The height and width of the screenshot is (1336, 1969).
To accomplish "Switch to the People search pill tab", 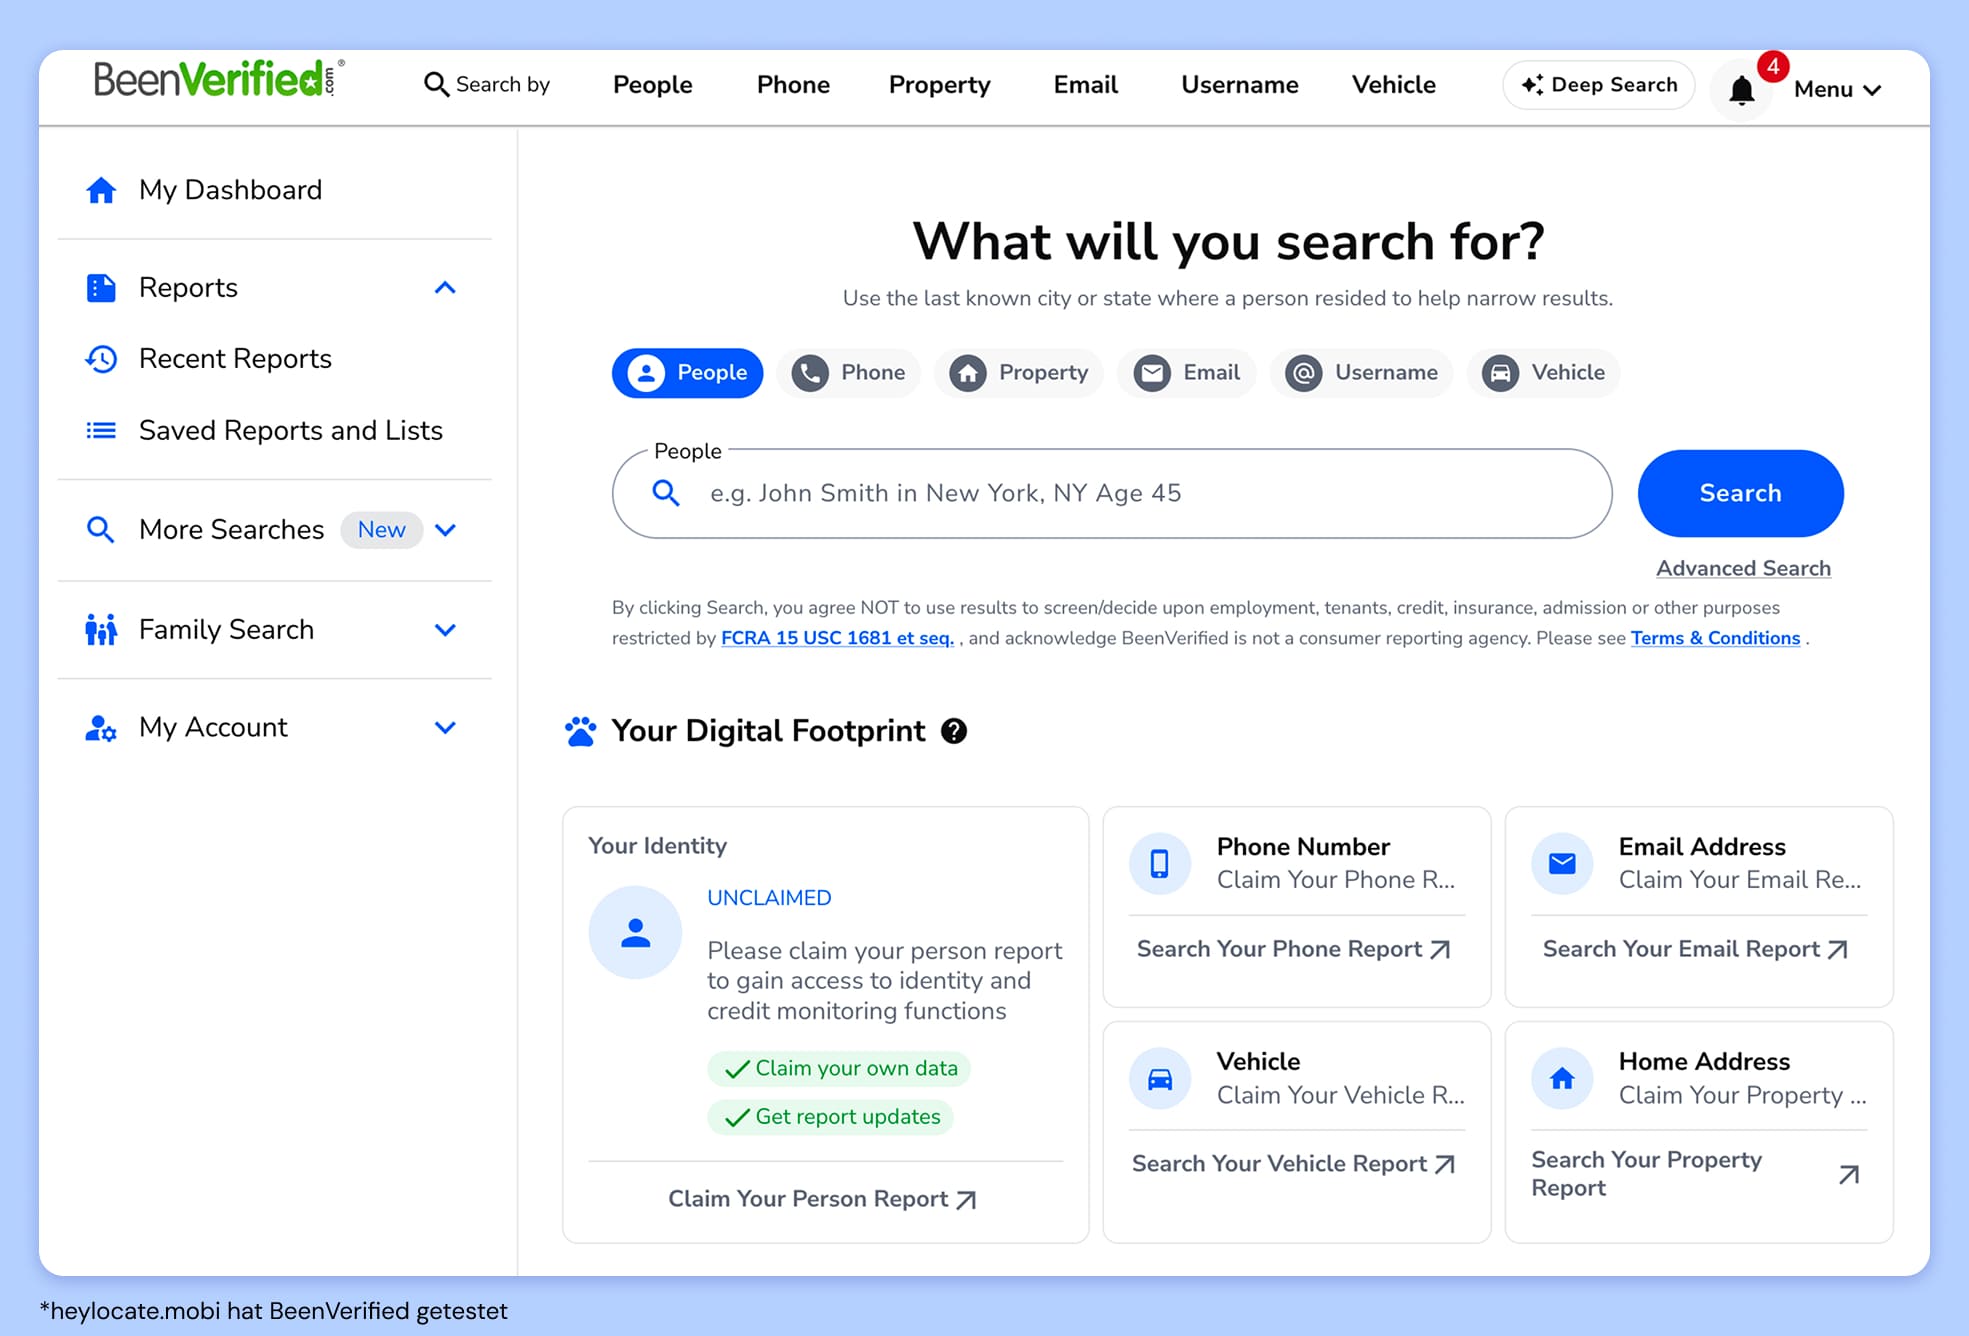I will 687,373.
